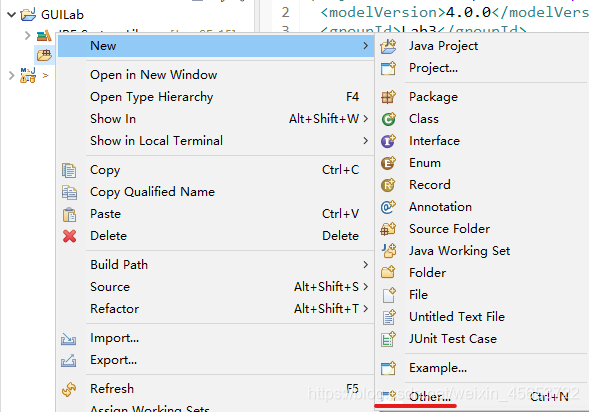Select Source menu entry
The height and width of the screenshot is (412, 589).
point(216,287)
